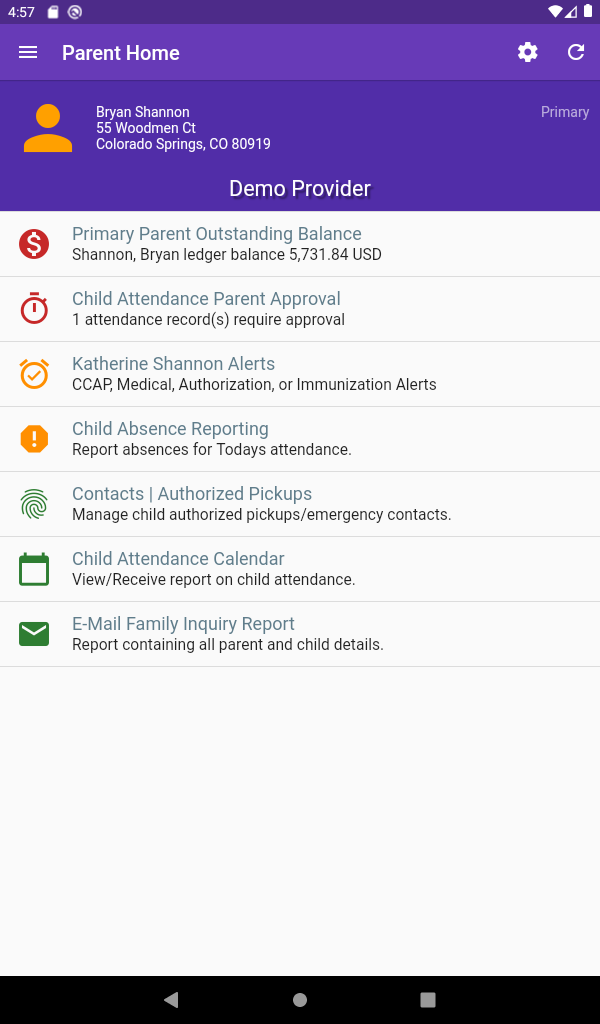Screen dimensions: 600x1024
Task: Open the settings gear
Action: click(527, 52)
